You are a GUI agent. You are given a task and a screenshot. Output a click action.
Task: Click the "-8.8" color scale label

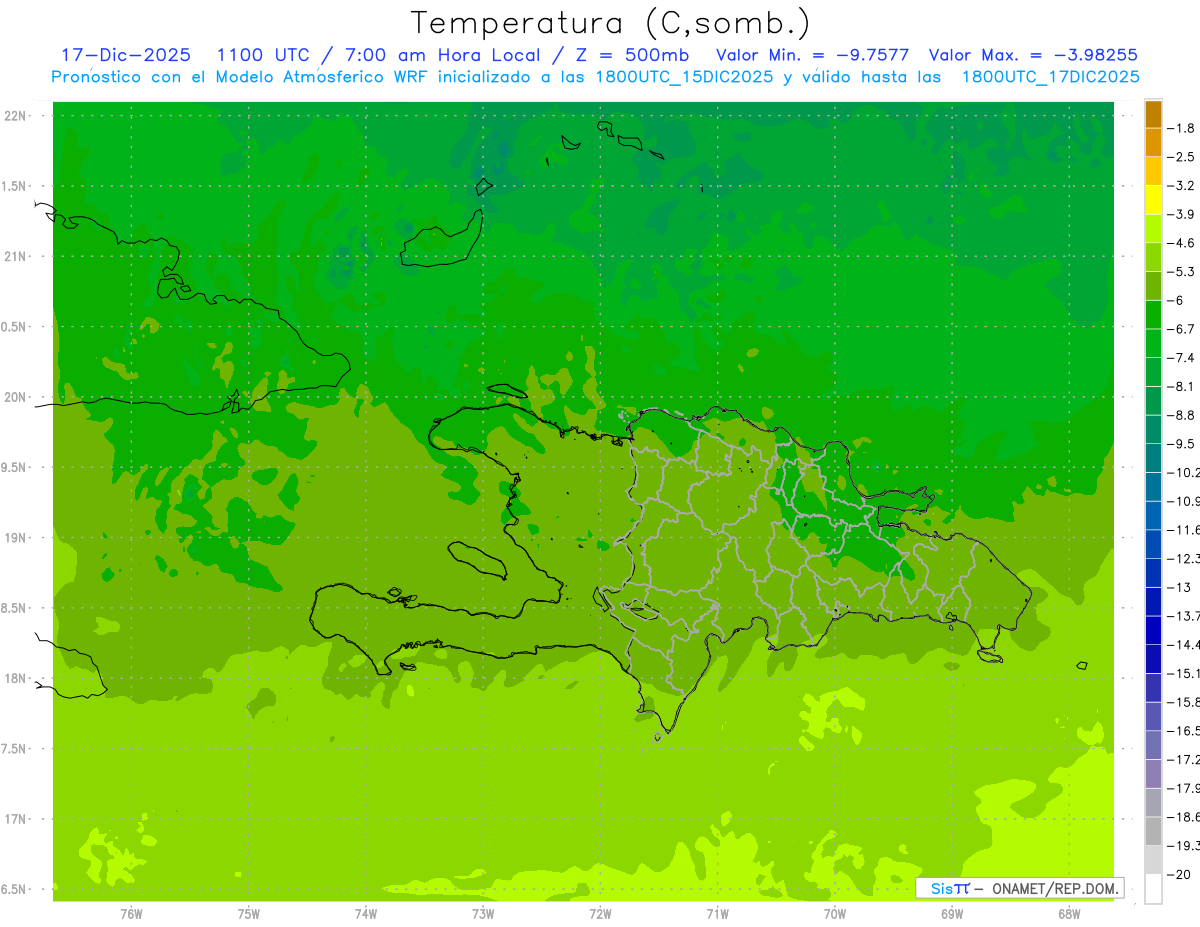(1182, 415)
